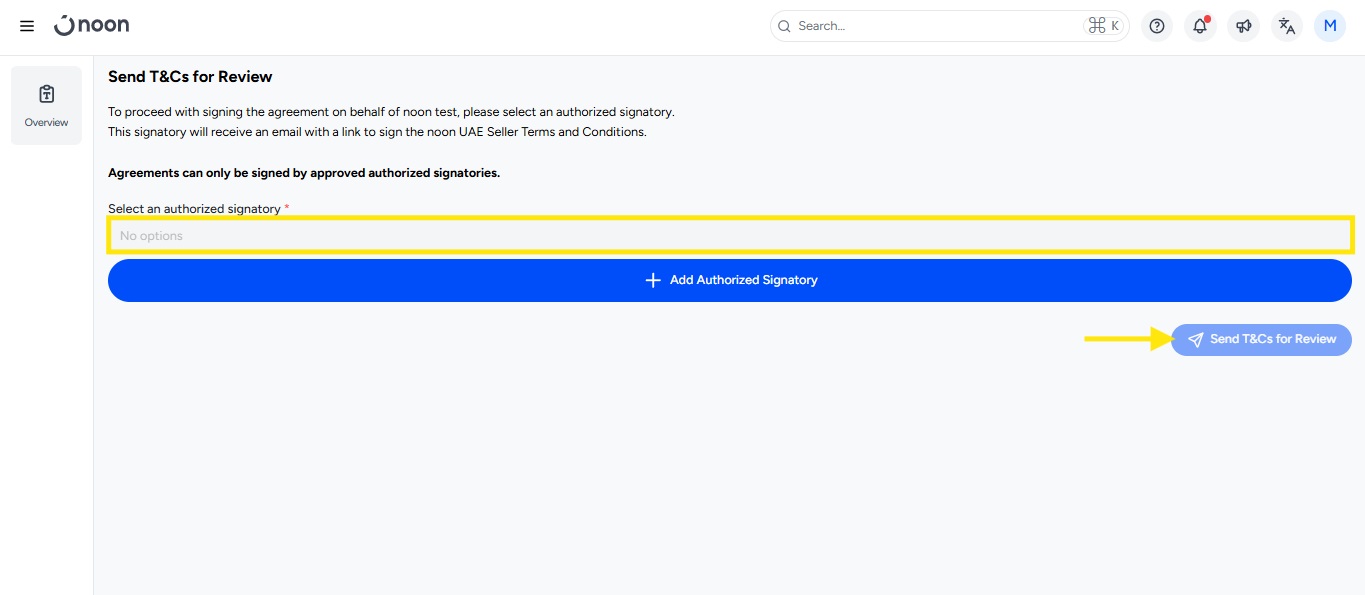Click the plus icon on Add Signatory
1365x595 pixels.
(x=653, y=280)
